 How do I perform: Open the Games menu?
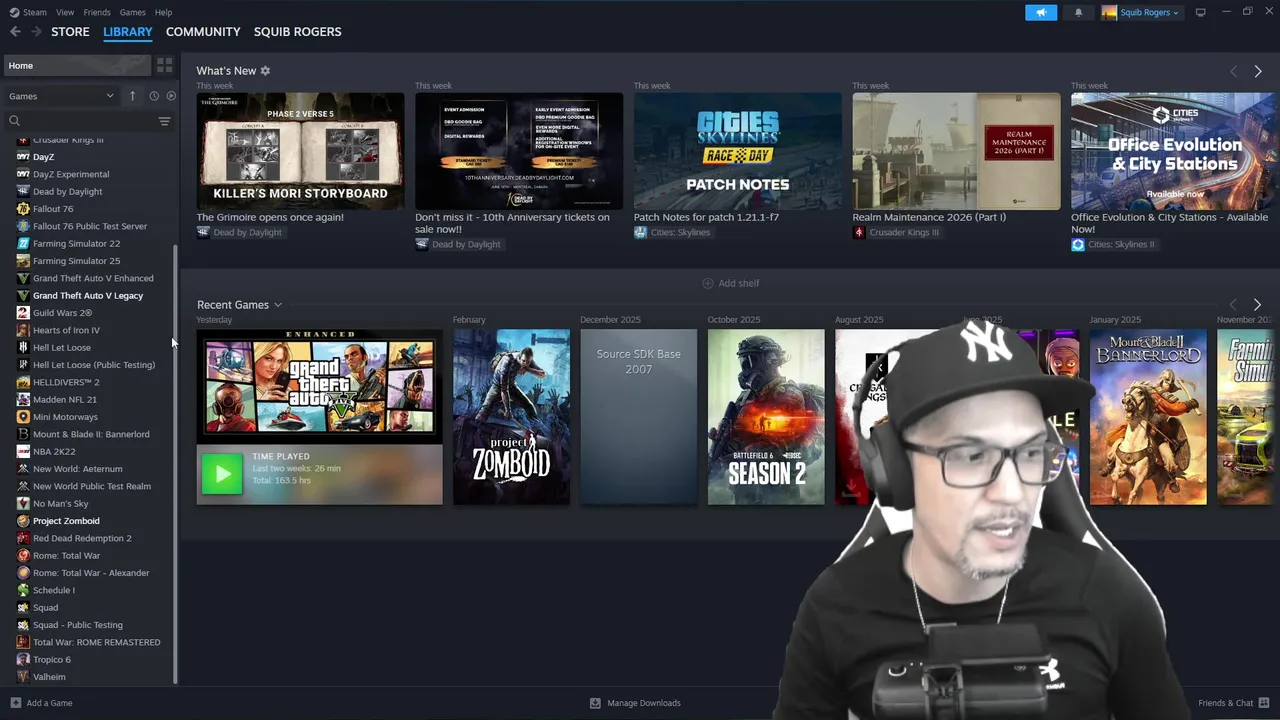[132, 12]
